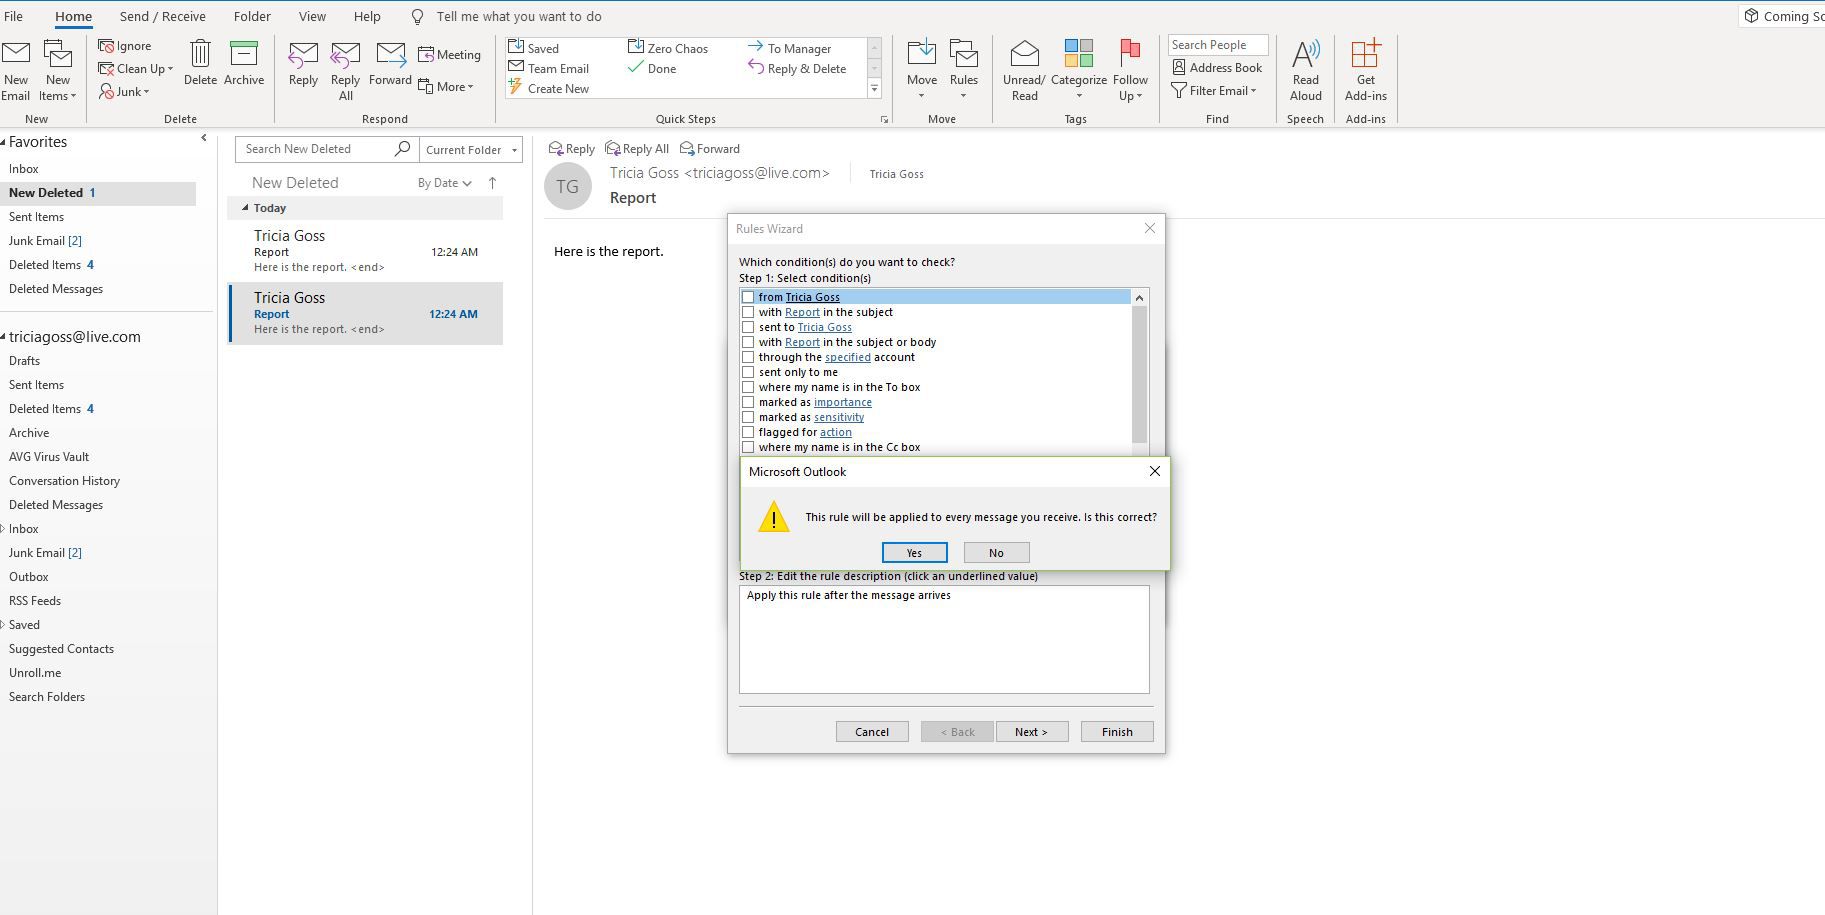This screenshot has height=915, width=1825.
Task: Expand the Quick Steps gallery
Action: click(874, 89)
